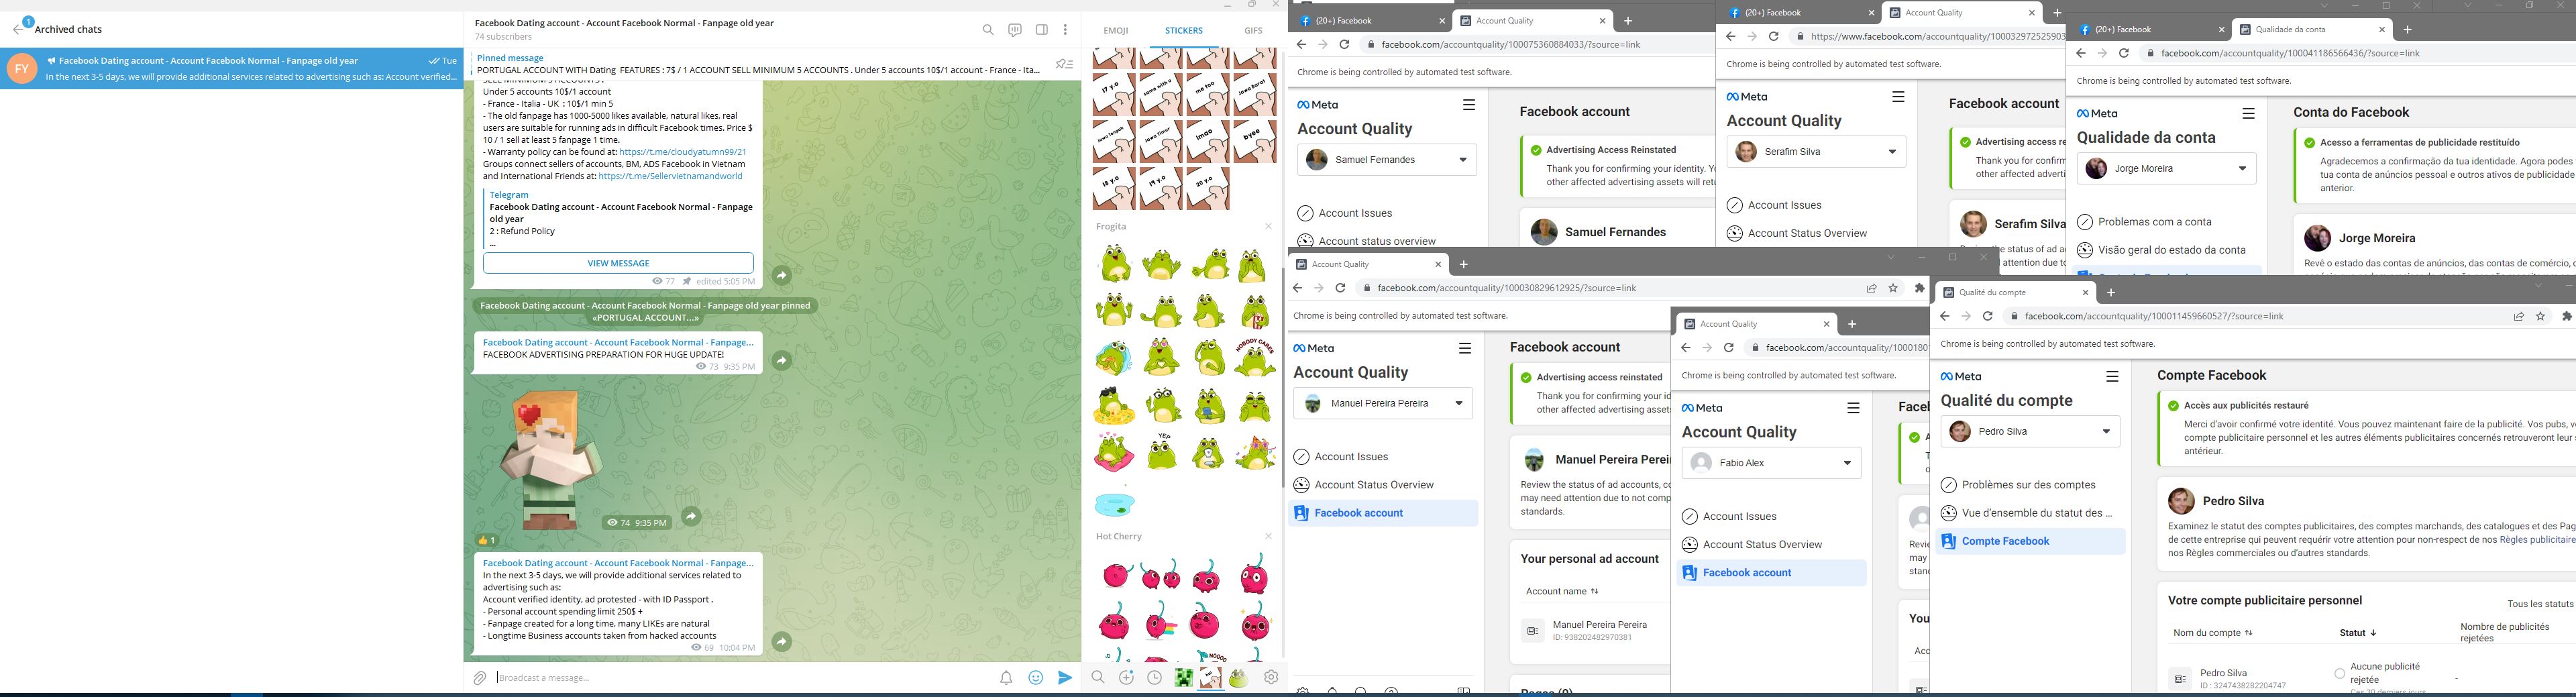Toggle the silent broadcast bell icon

click(1006, 678)
